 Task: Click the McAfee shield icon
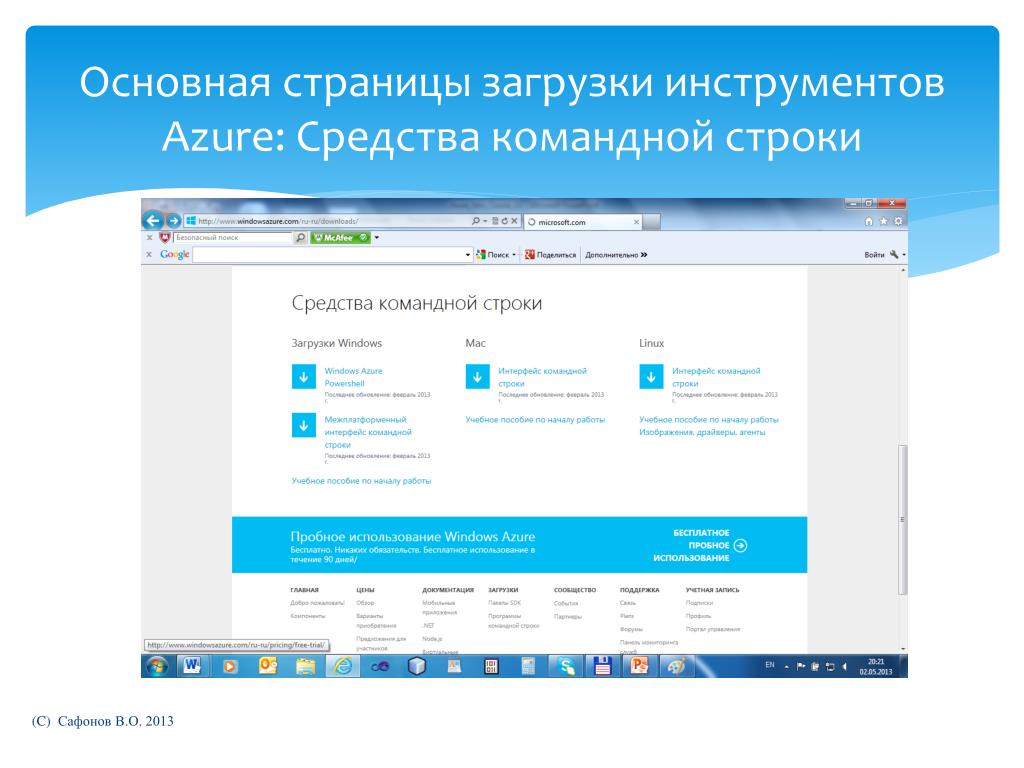click(165, 238)
